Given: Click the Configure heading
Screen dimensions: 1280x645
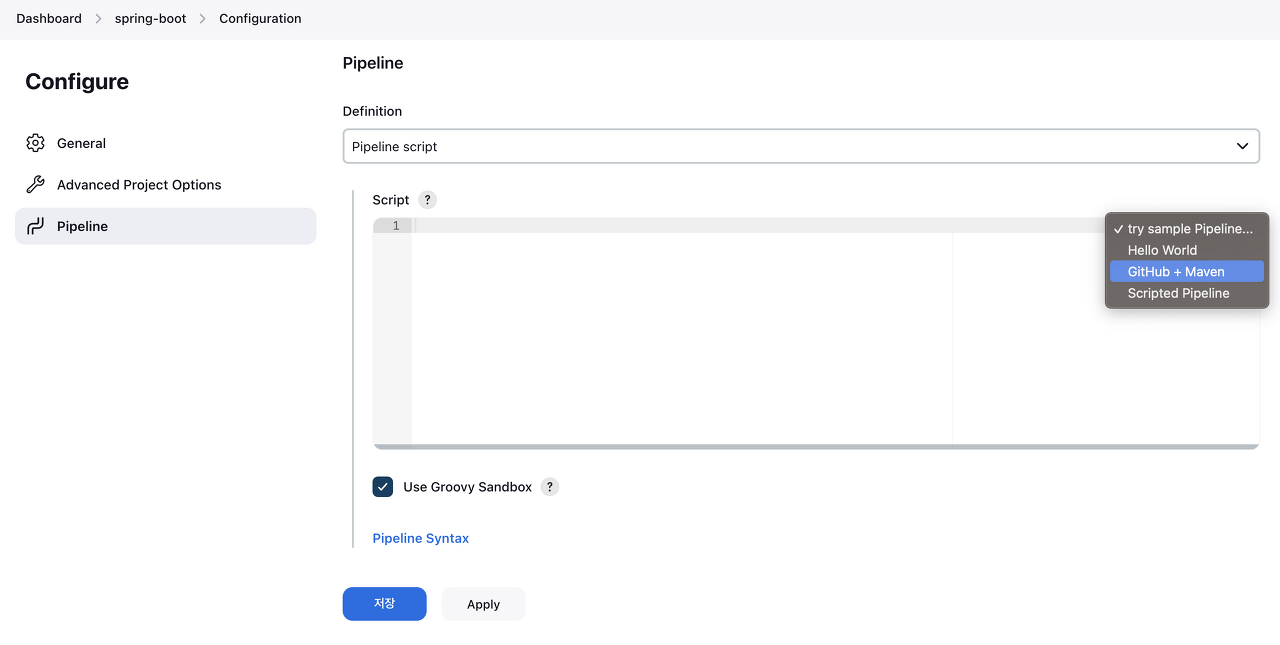Looking at the screenshot, I should 77,82.
